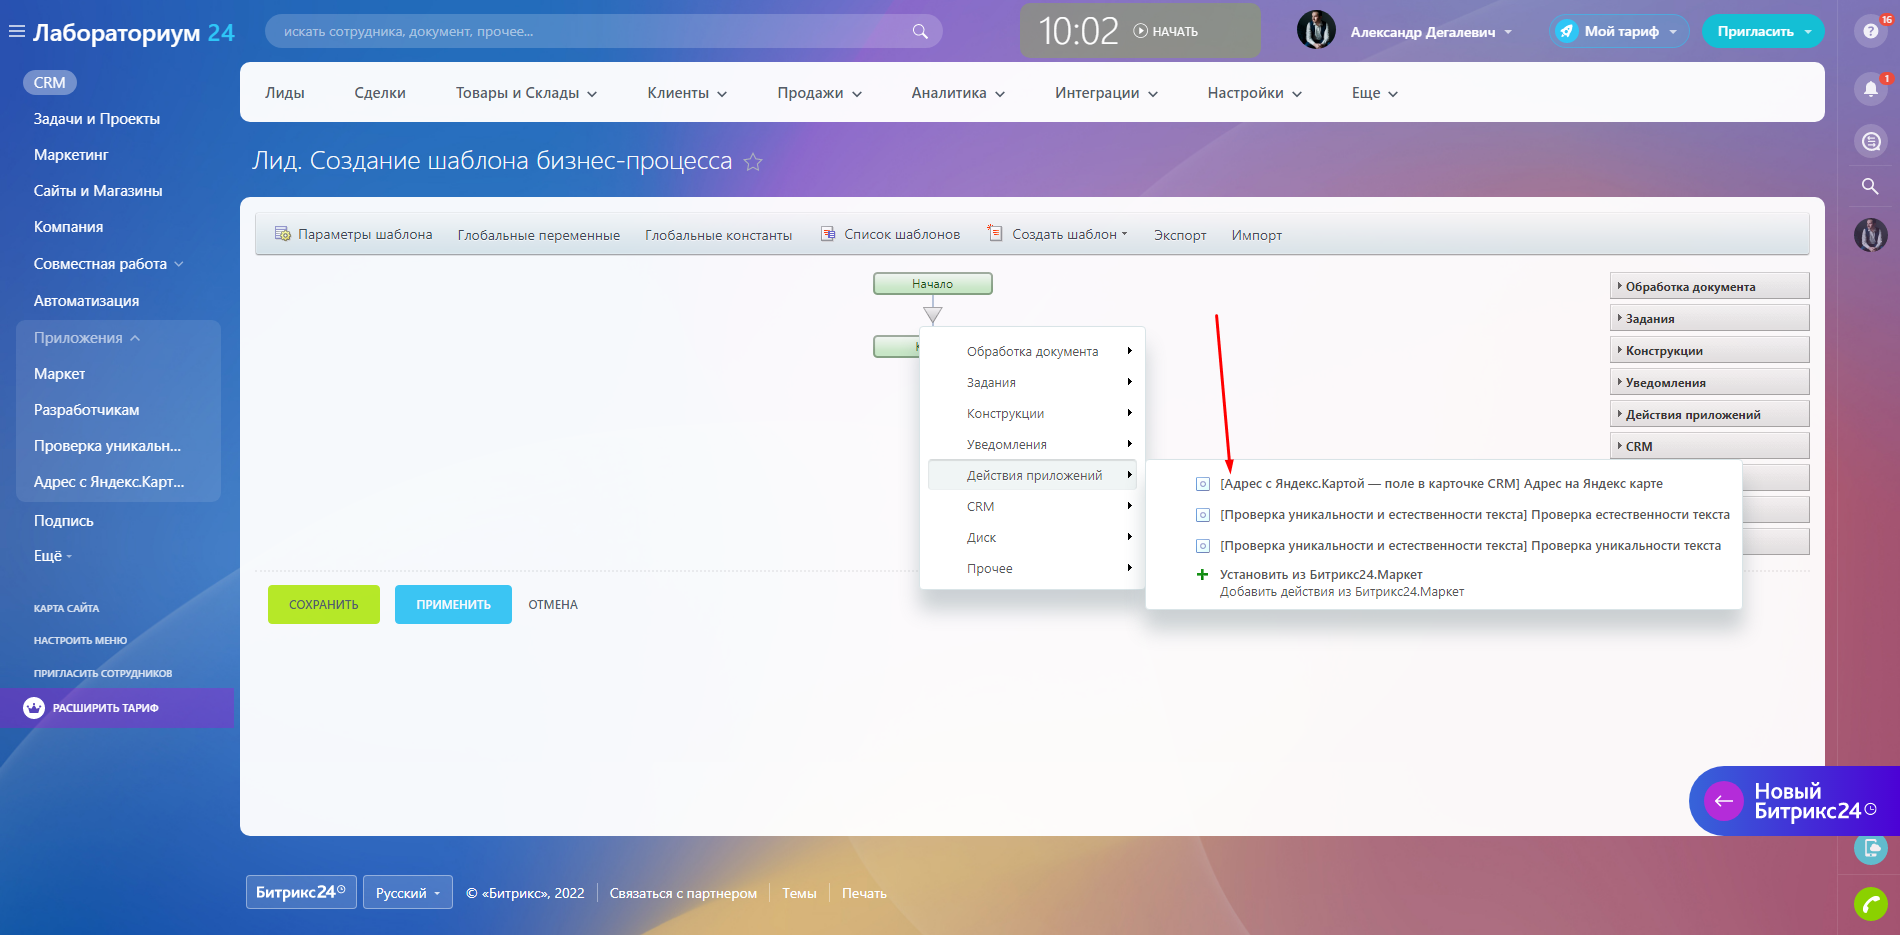This screenshot has height=935, width=1900.
Task: Select the Начало block in designer
Action: click(x=933, y=284)
